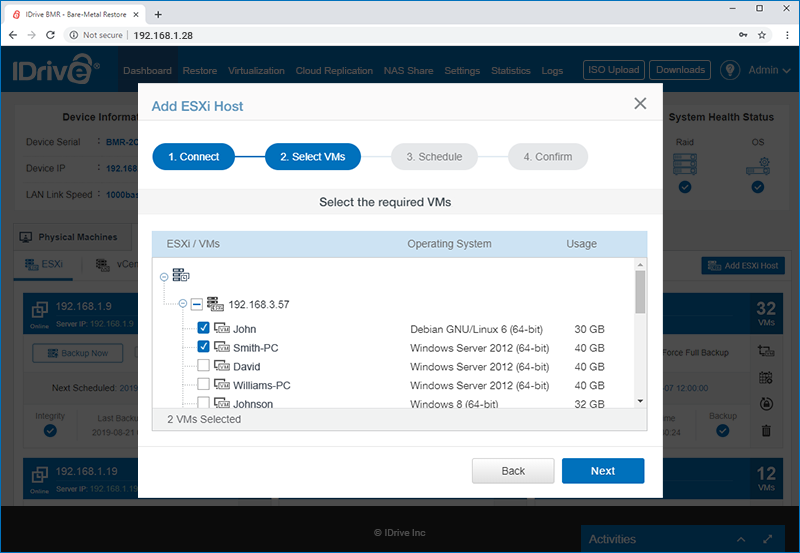Click the Downloads button
The width and height of the screenshot is (800, 553).
(680, 70)
